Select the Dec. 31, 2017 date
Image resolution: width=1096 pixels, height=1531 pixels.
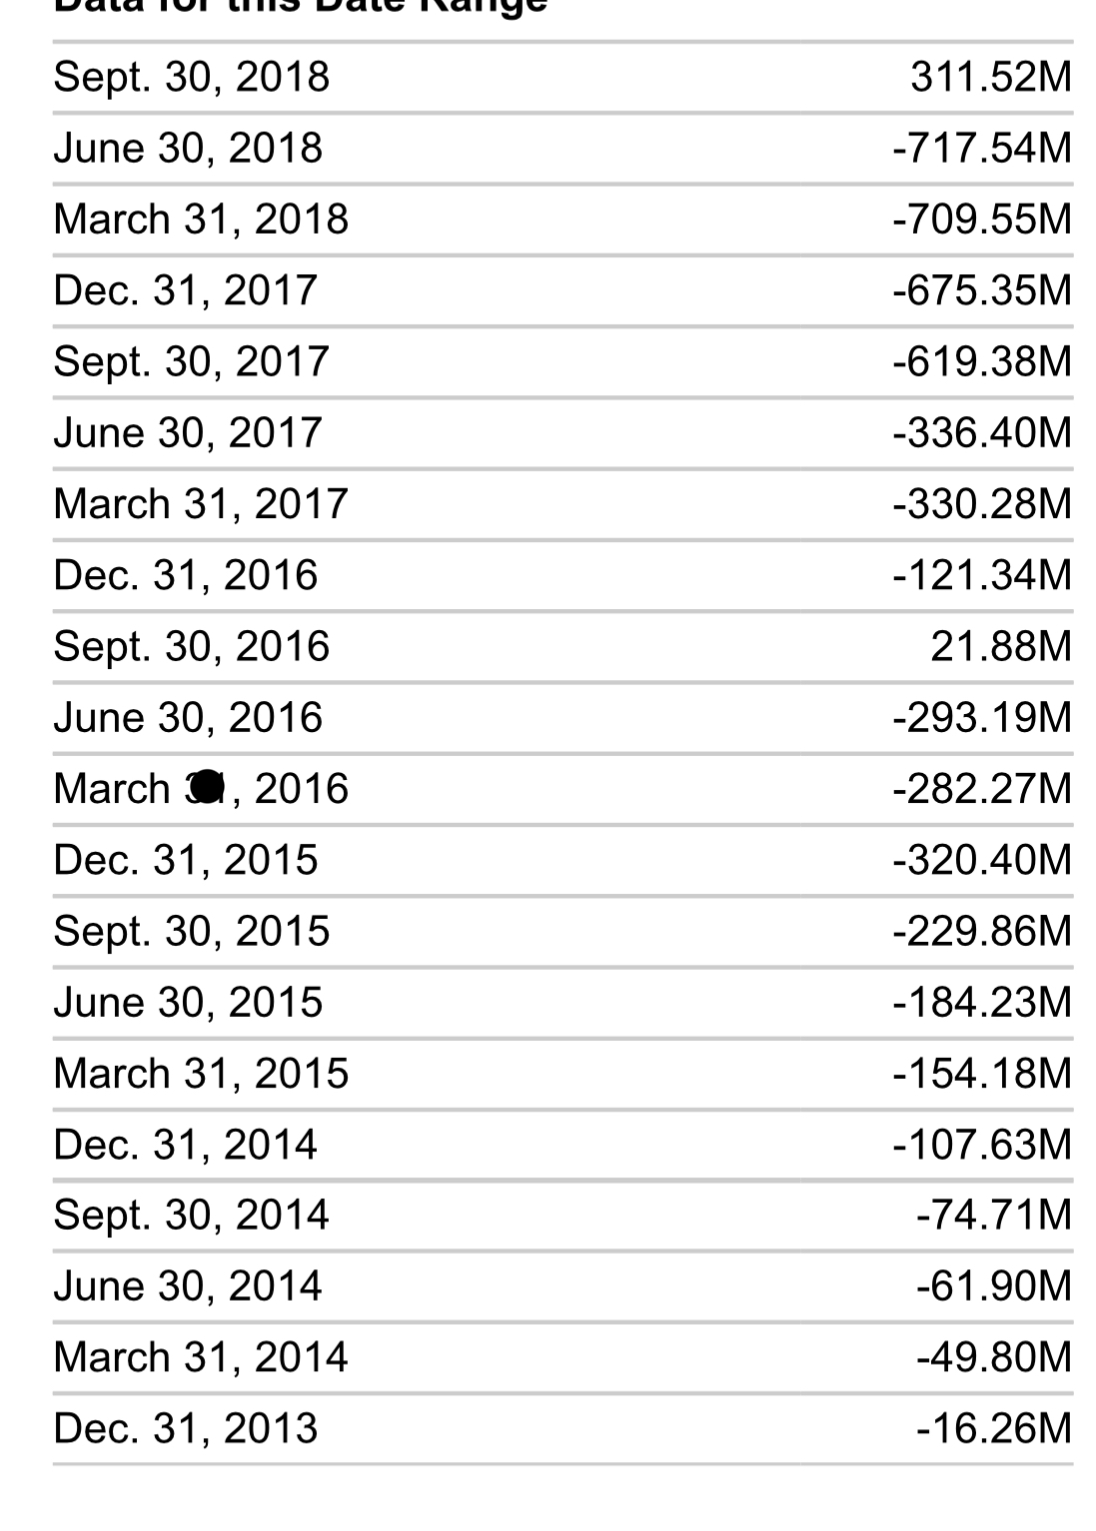tap(185, 290)
